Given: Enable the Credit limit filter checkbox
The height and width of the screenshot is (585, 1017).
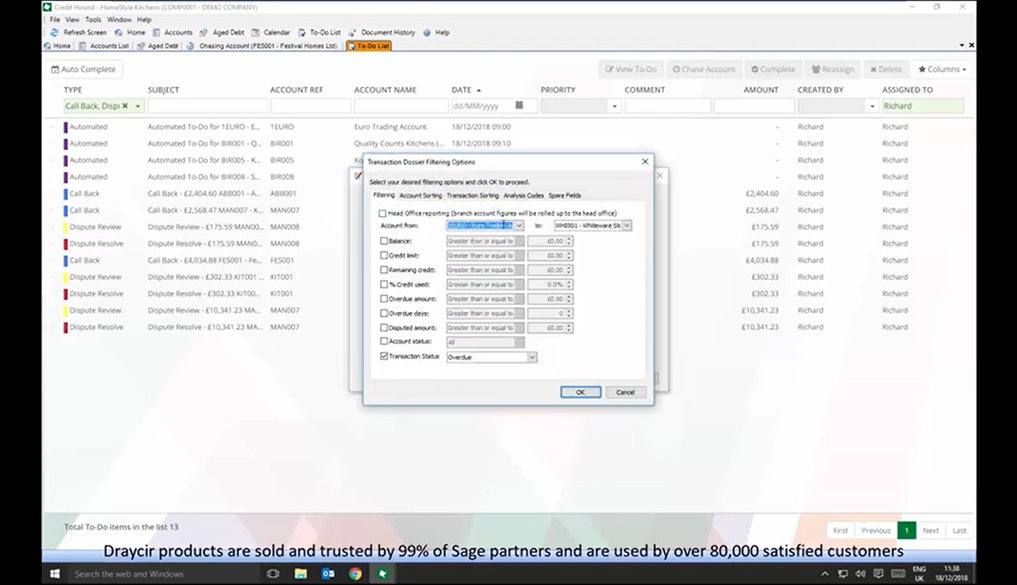Looking at the screenshot, I should 384,256.
